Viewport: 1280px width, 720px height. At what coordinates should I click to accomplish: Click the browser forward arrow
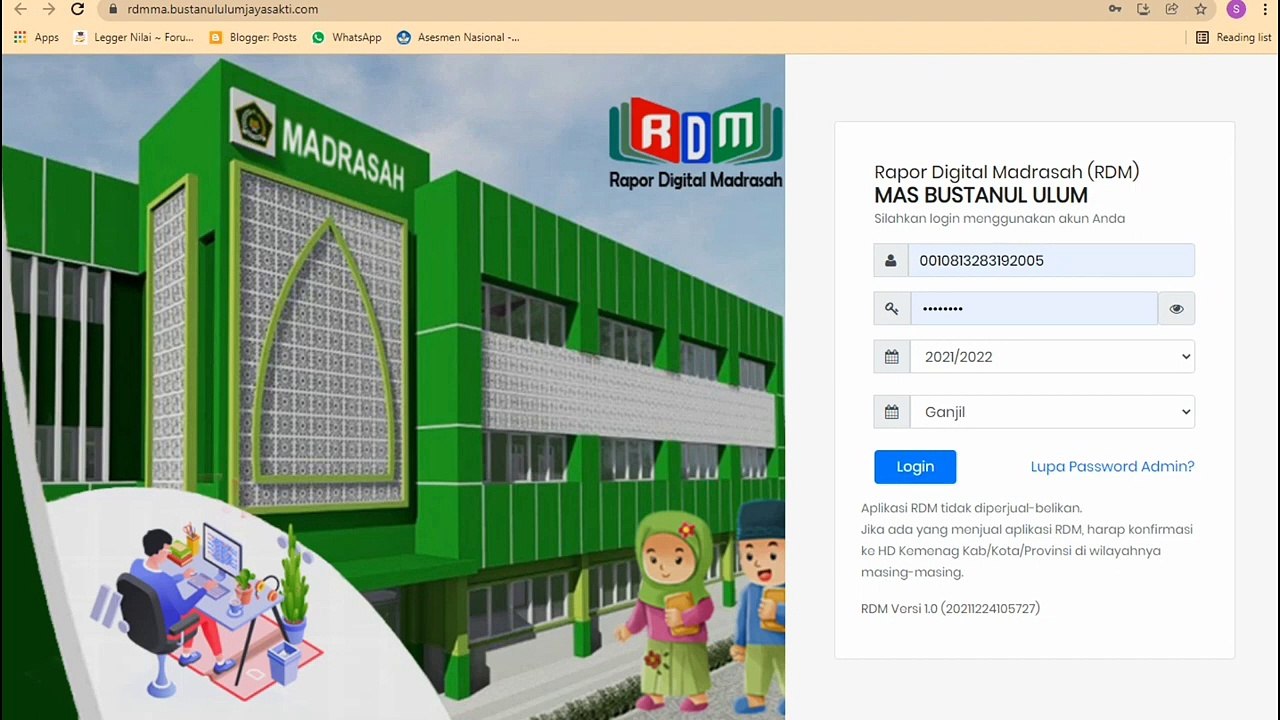pos(49,9)
